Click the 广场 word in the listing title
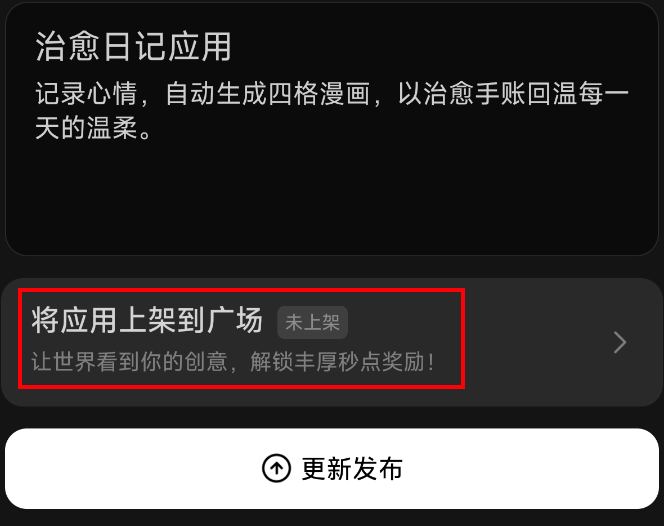 click(x=235, y=320)
